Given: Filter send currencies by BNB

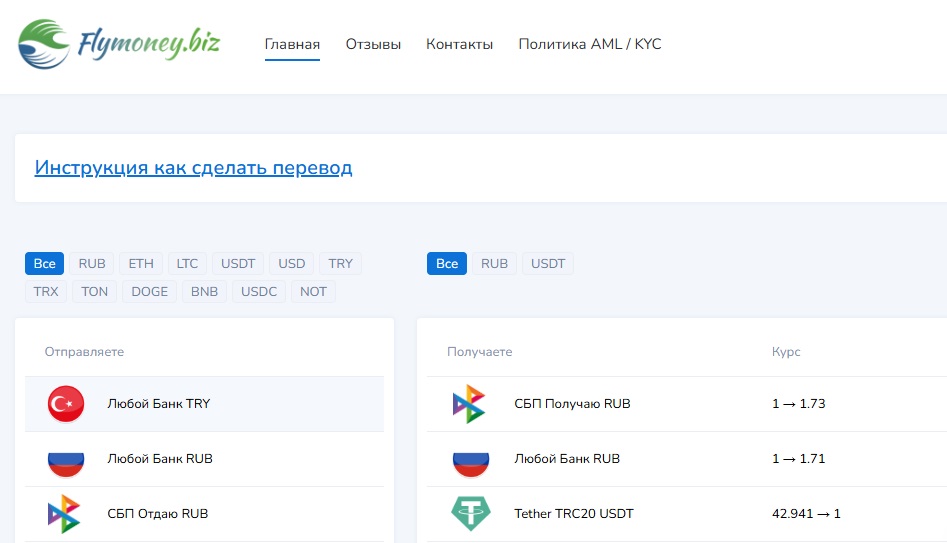Looking at the screenshot, I should coord(204,291).
